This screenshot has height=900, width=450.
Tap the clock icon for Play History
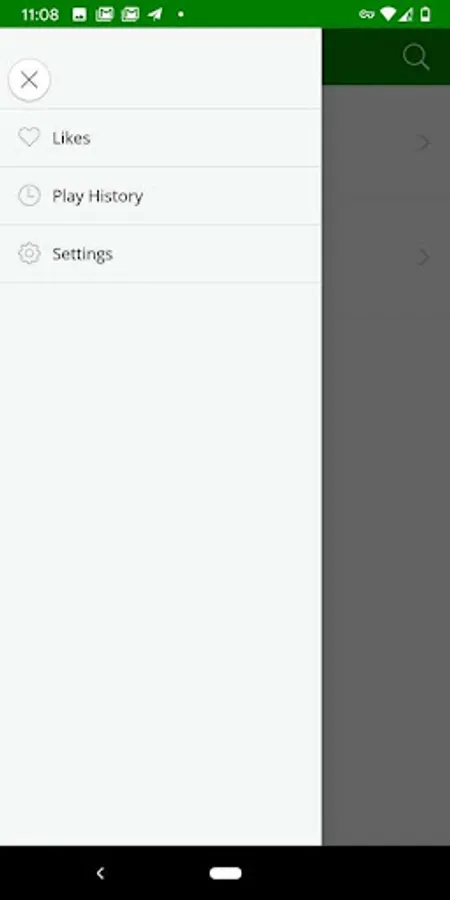point(29,196)
